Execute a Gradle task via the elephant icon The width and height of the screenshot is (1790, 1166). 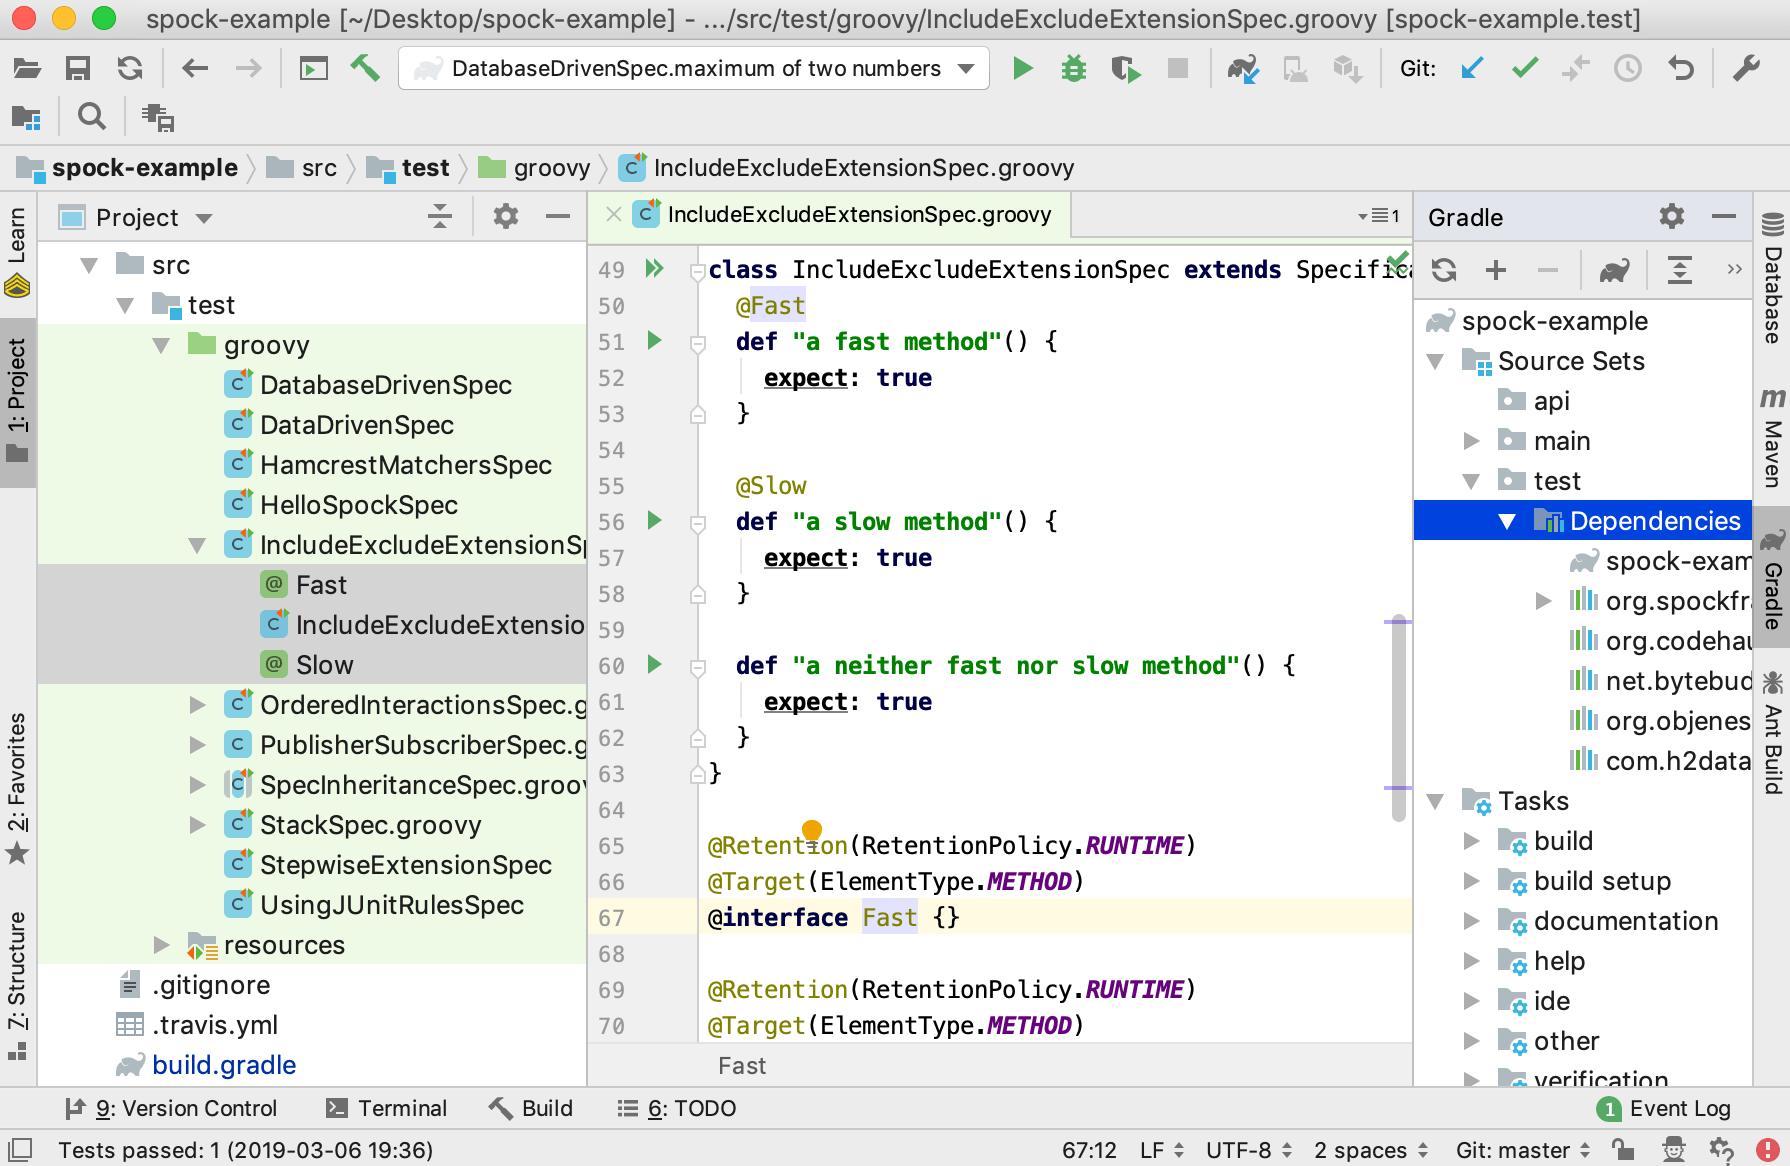[x=1613, y=270]
